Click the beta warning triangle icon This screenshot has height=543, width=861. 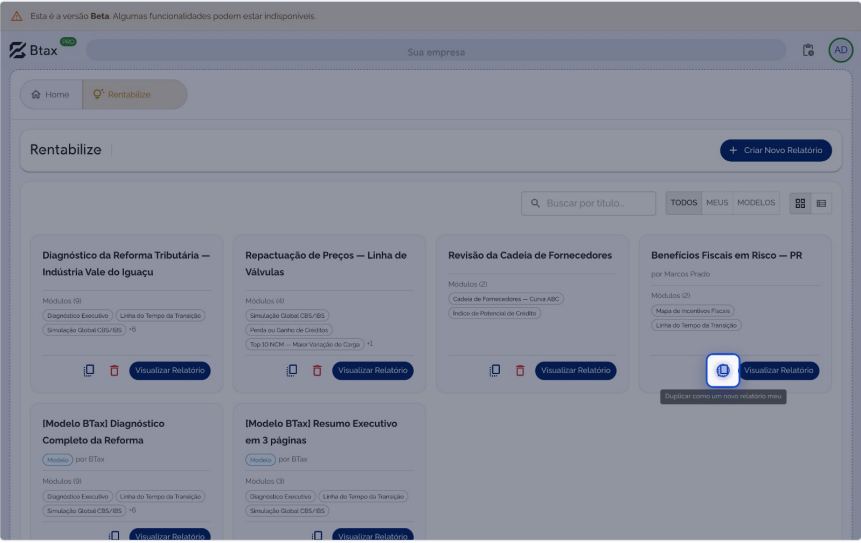pyautogui.click(x=17, y=16)
